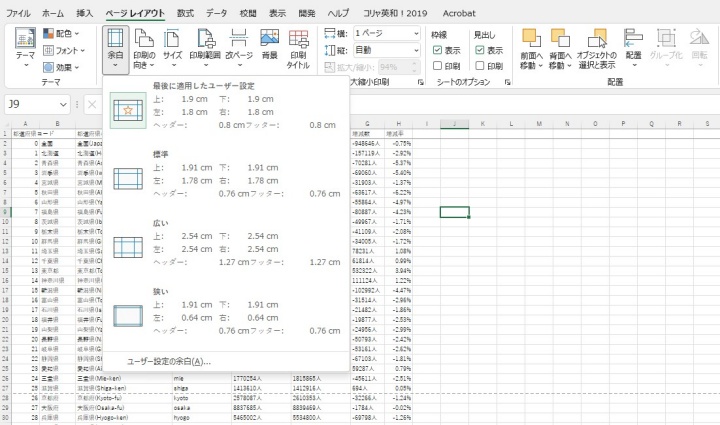The height and width of the screenshot is (425, 720).
Task: Open the 配置 align menu
Action: [x=633, y=47]
